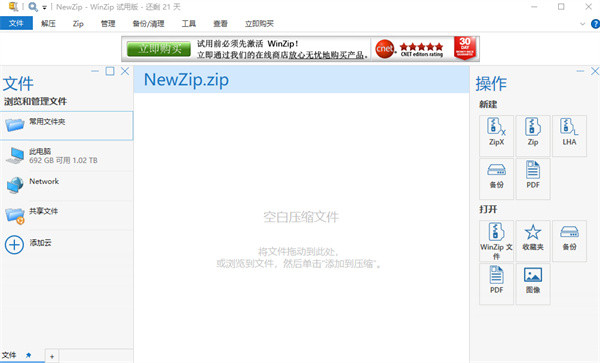The image size is (600, 363).
Task: Create a new LHA archive
Action: pos(569,135)
